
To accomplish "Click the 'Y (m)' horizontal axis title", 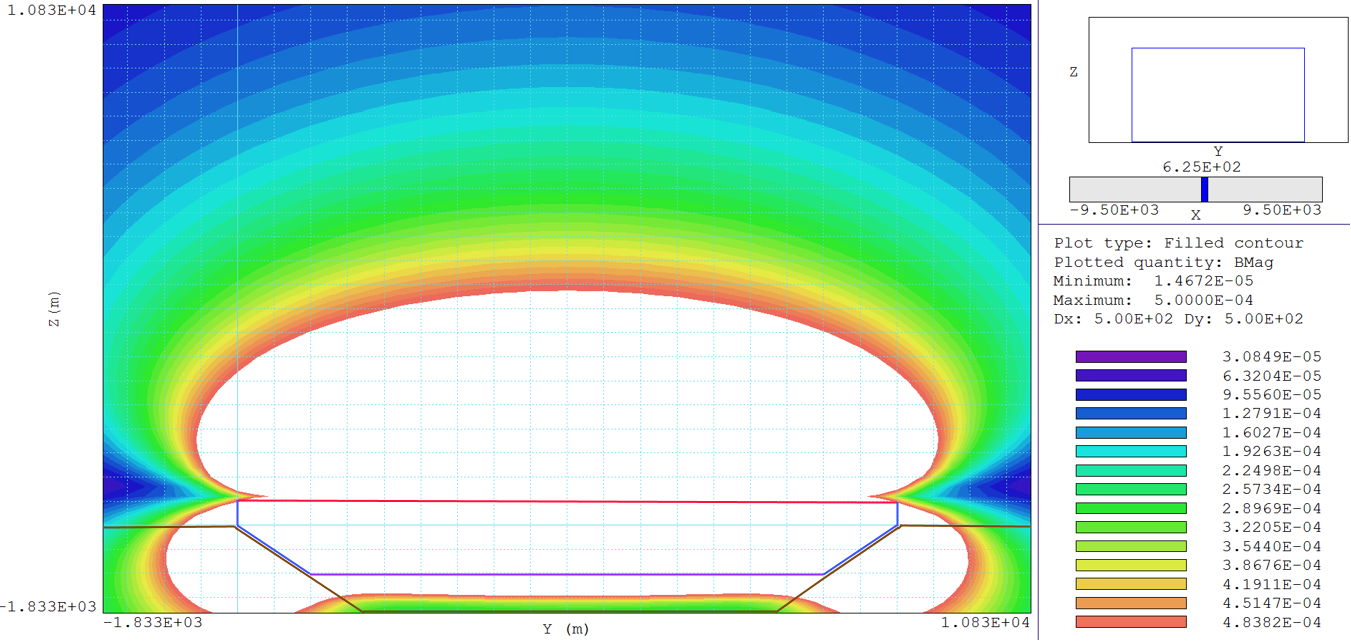I will point(566,629).
